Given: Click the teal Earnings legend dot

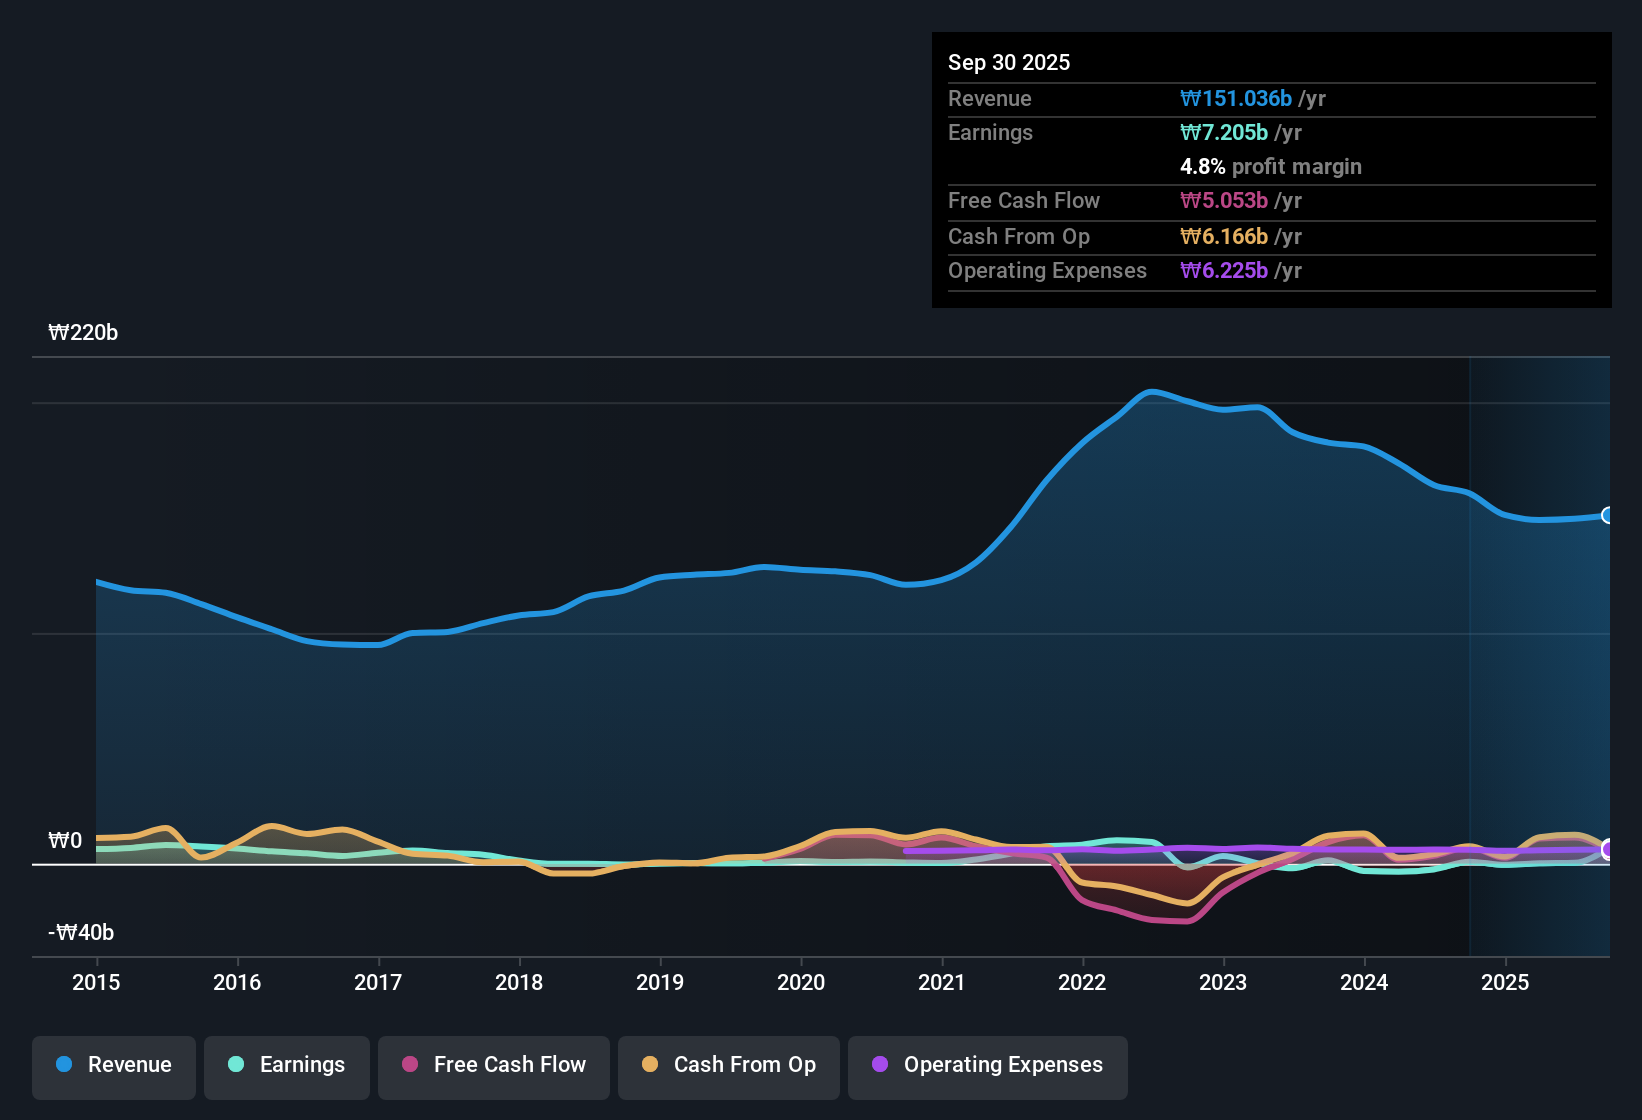Looking at the screenshot, I should click(x=236, y=1065).
